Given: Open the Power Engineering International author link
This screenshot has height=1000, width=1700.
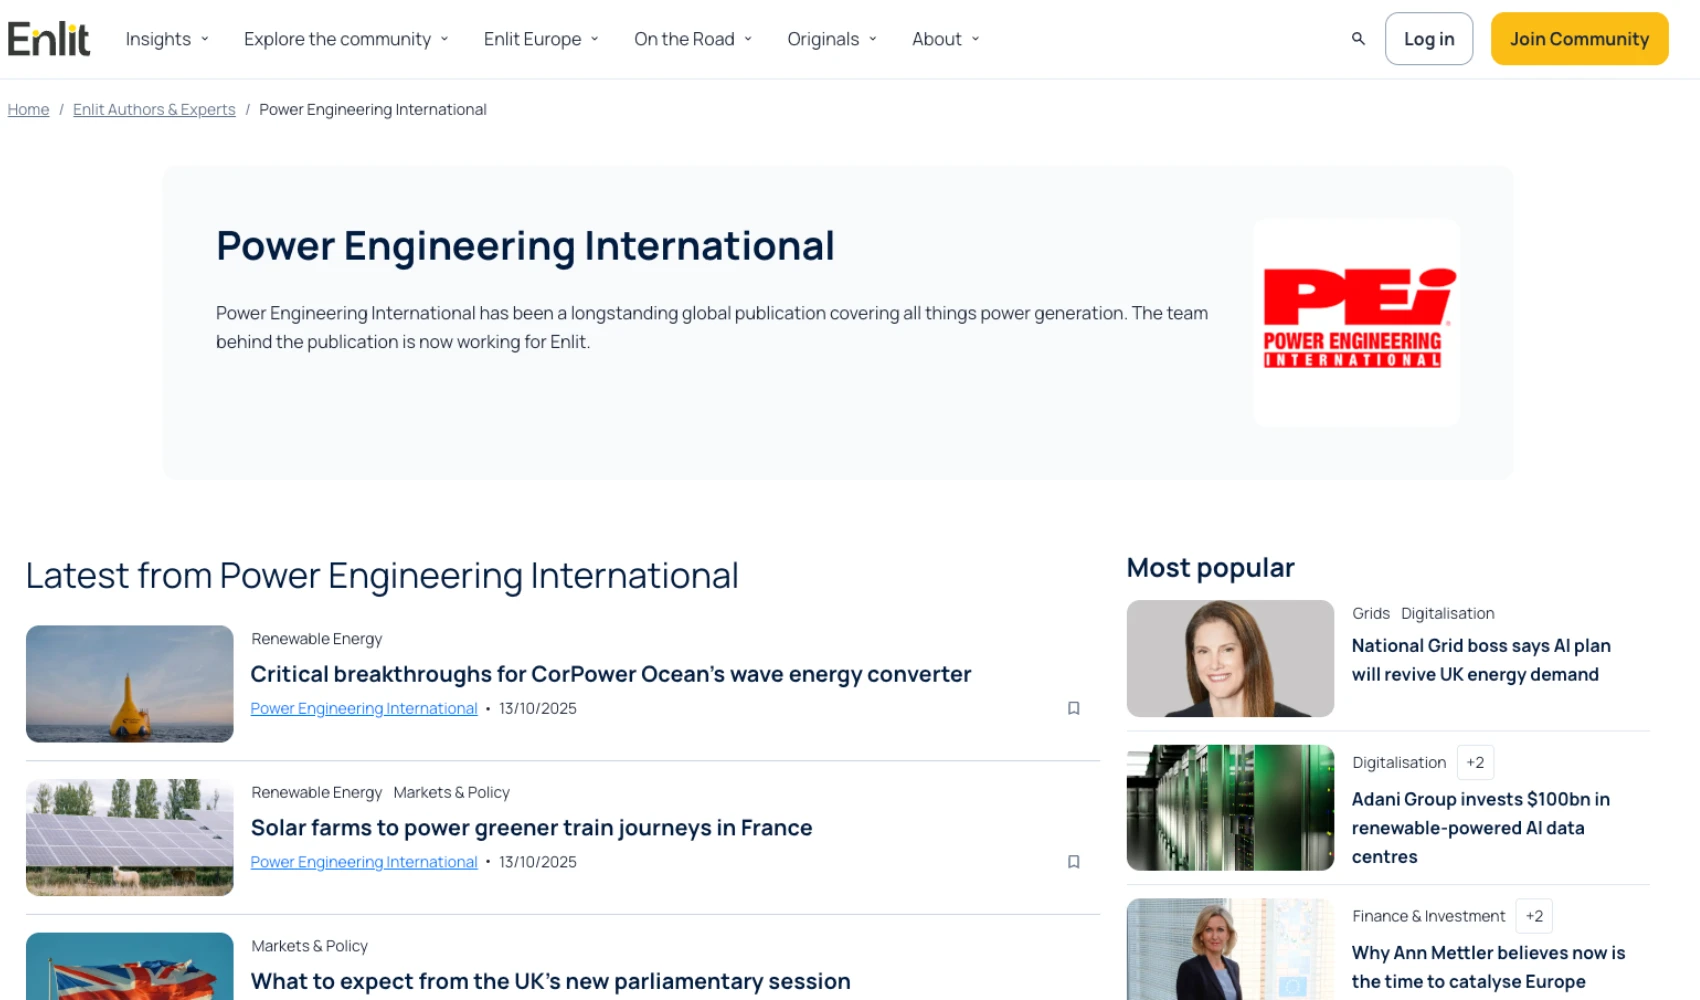Looking at the screenshot, I should pyautogui.click(x=363, y=708).
